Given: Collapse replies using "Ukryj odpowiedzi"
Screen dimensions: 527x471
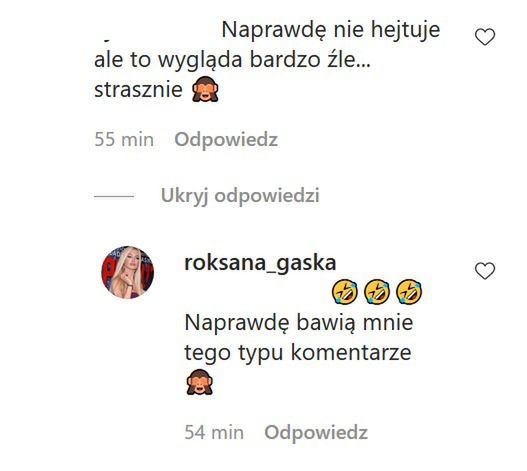Looking at the screenshot, I should [240, 196].
